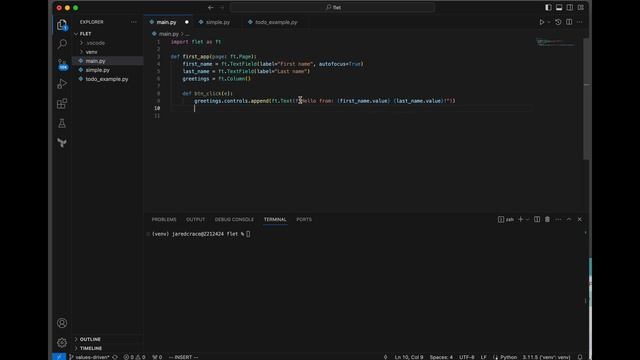This screenshot has width=640, height=360.
Task: Select the zsh terminal shell label
Action: click(506, 220)
